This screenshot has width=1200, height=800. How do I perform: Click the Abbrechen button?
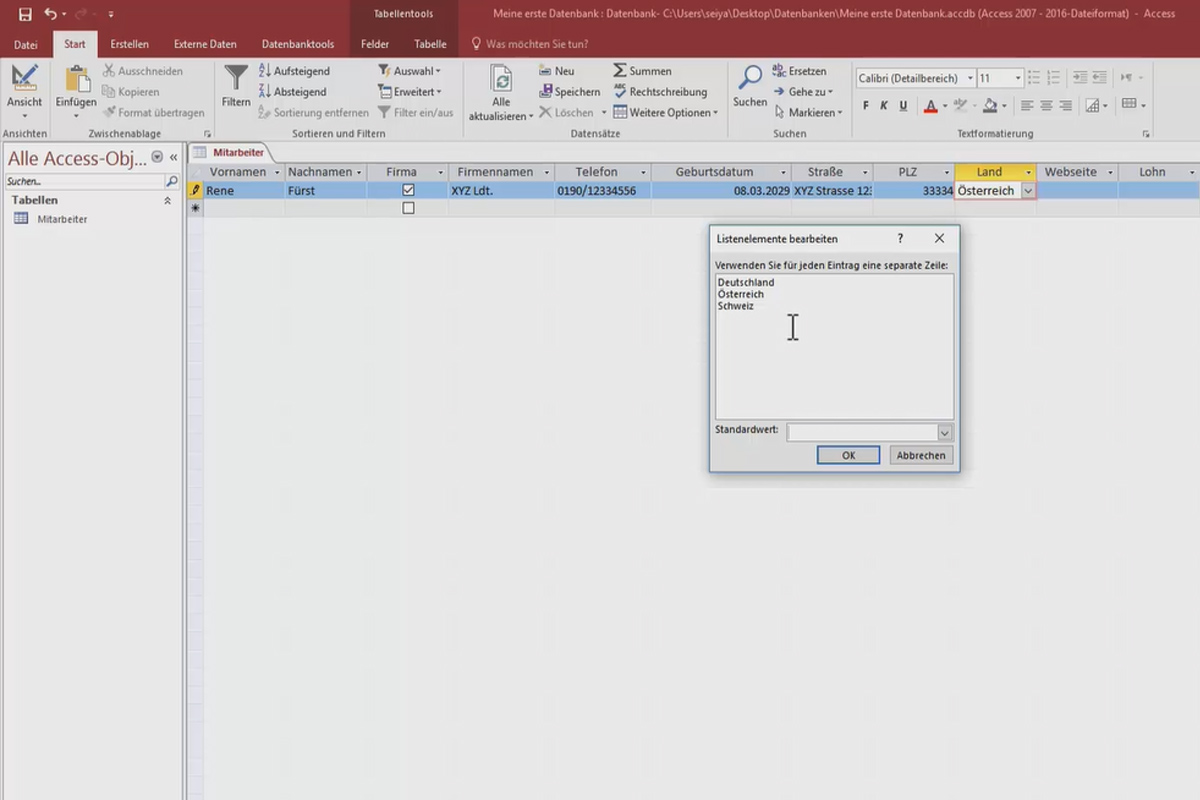(921, 455)
